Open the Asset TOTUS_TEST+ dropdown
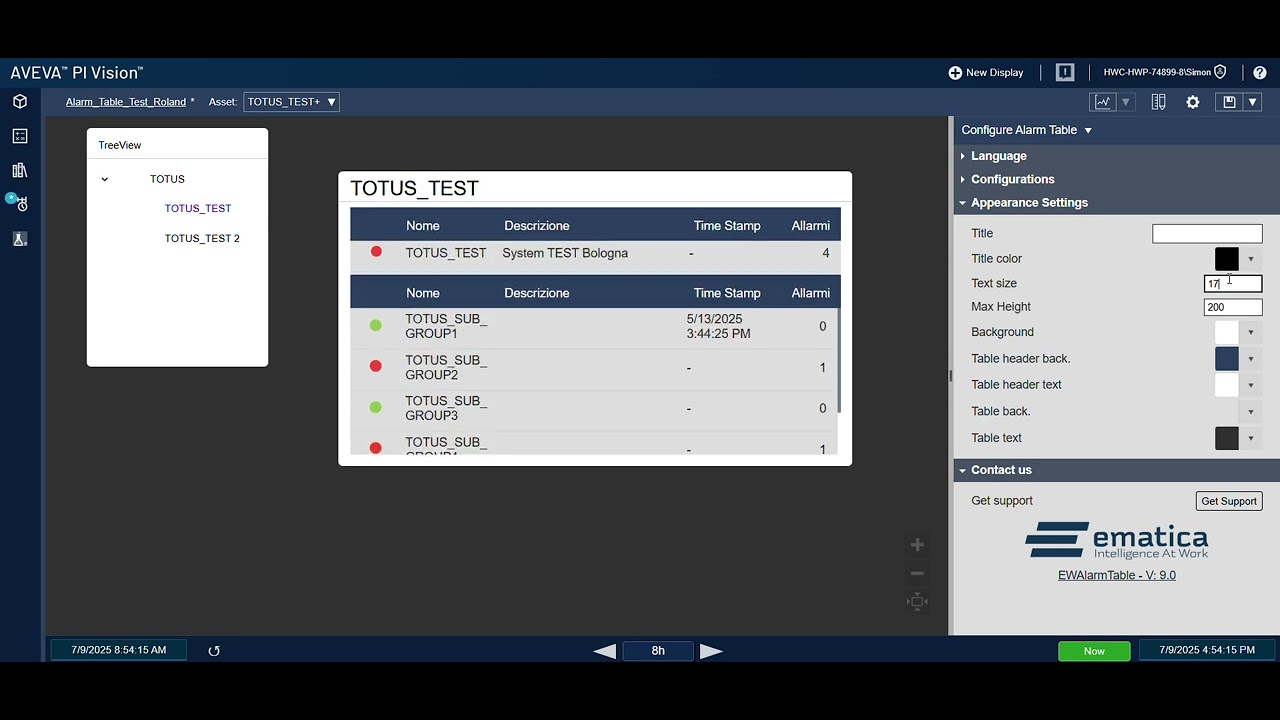Image resolution: width=1280 pixels, height=720 pixels. click(291, 102)
